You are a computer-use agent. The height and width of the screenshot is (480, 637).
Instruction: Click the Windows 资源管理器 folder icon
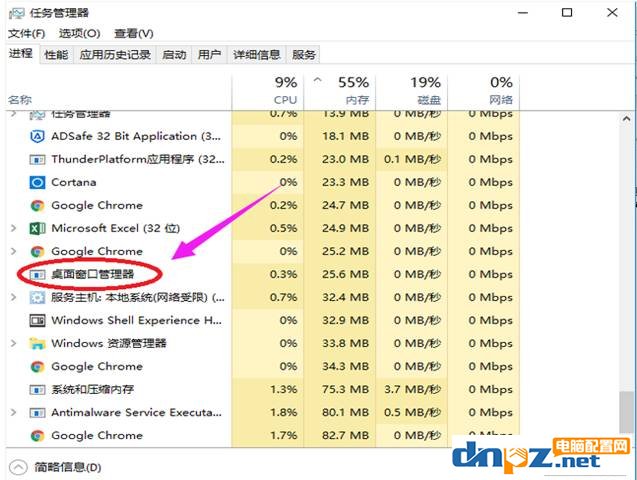coord(37,344)
